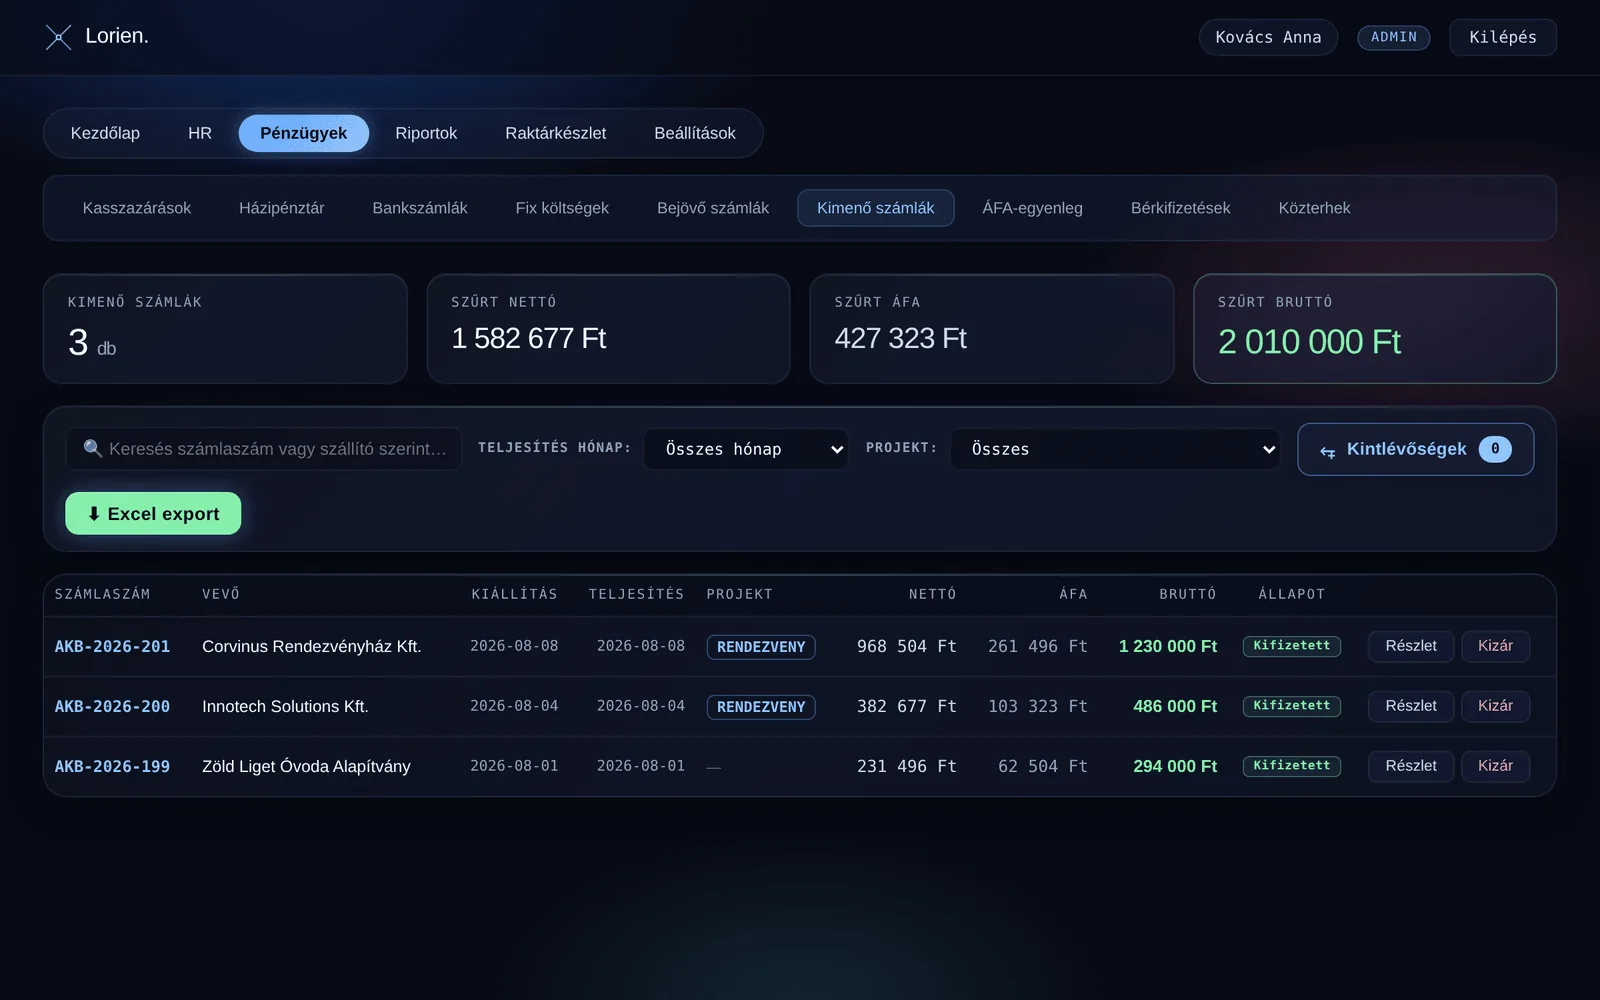This screenshot has height=1000, width=1600.
Task: Click Kizár for Zöld Liget Óvoda
Action: (1496, 766)
